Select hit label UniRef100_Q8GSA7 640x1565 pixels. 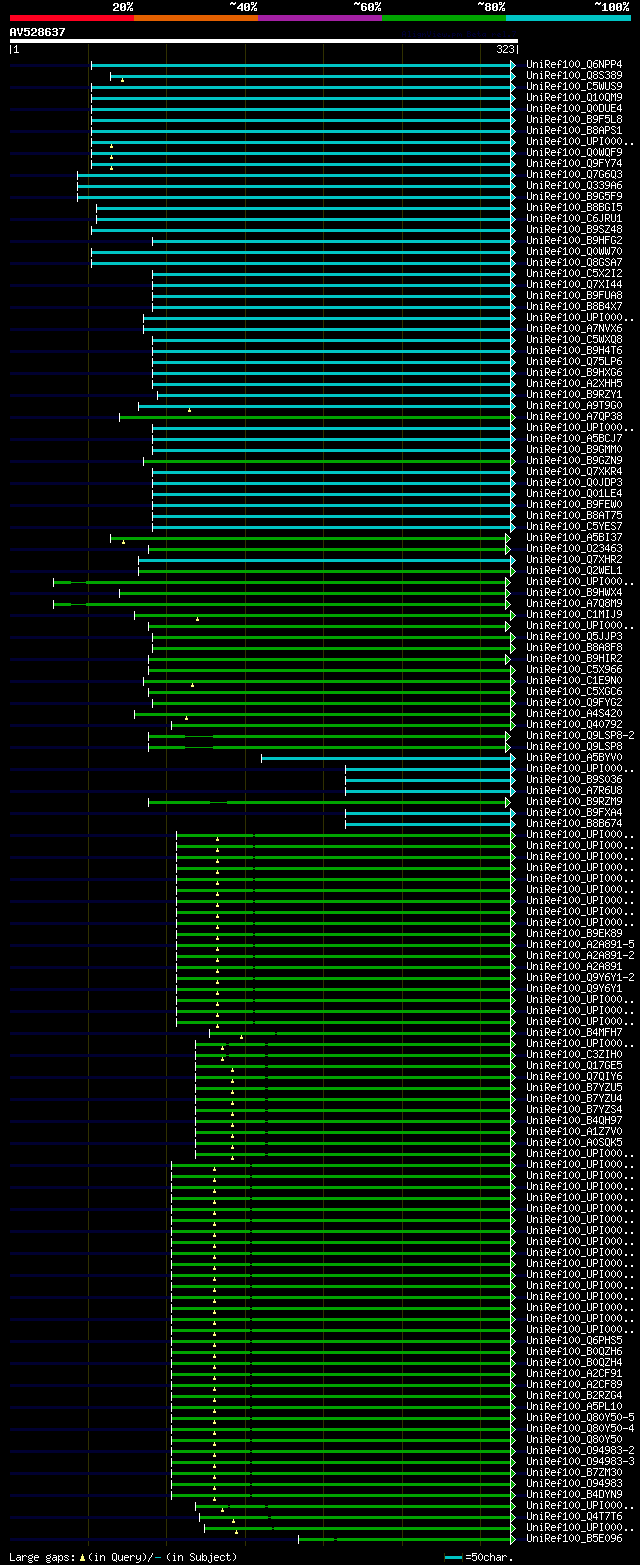click(574, 263)
